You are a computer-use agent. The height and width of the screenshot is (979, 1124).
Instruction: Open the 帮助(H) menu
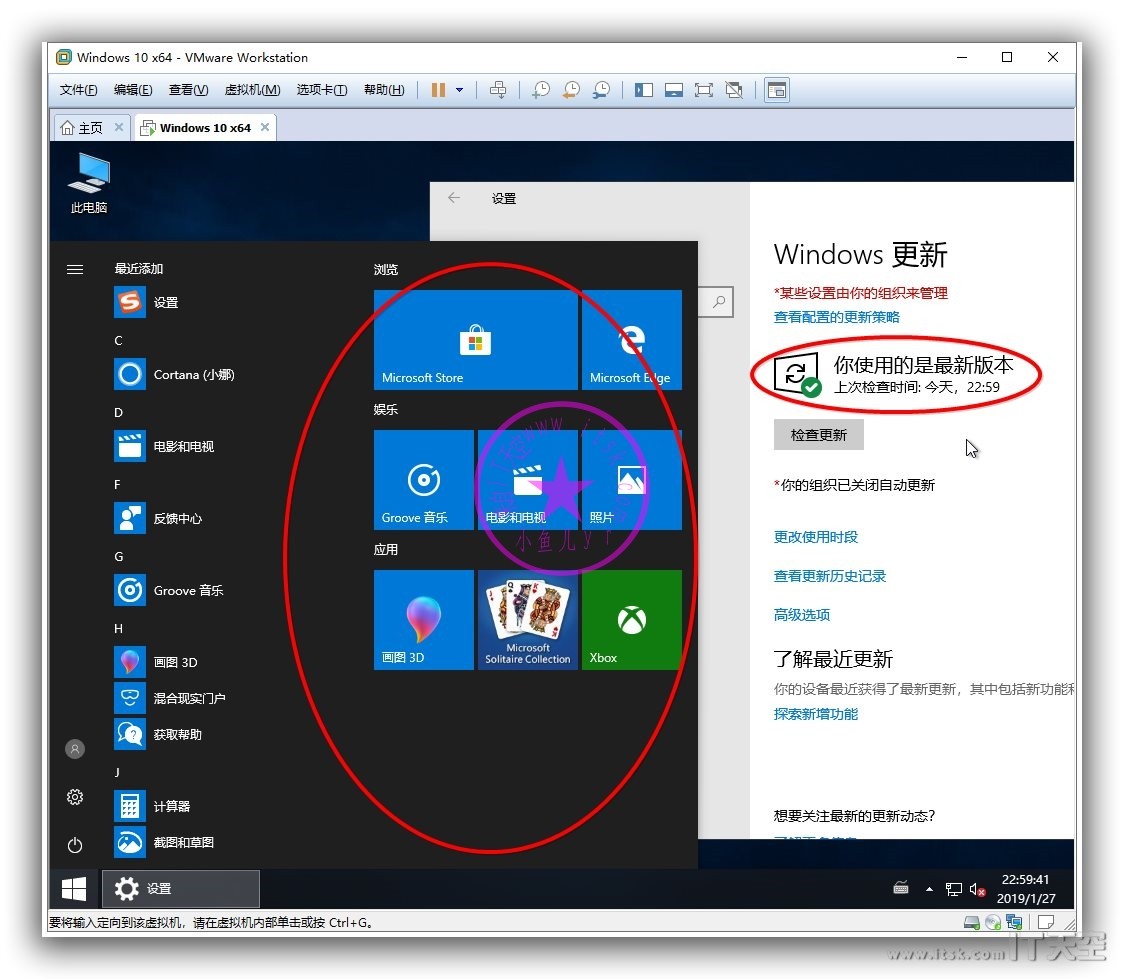click(x=384, y=90)
